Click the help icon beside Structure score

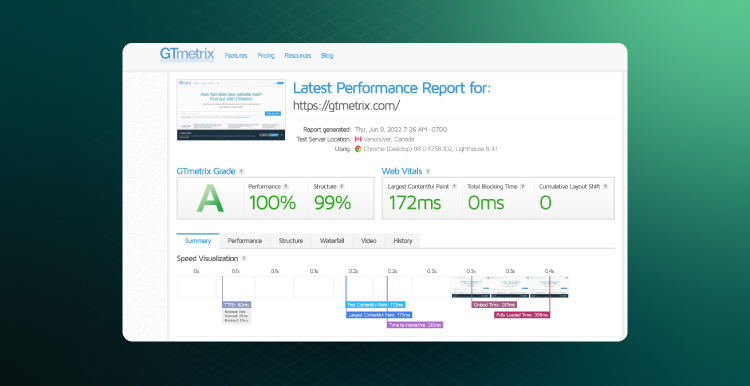(342, 187)
